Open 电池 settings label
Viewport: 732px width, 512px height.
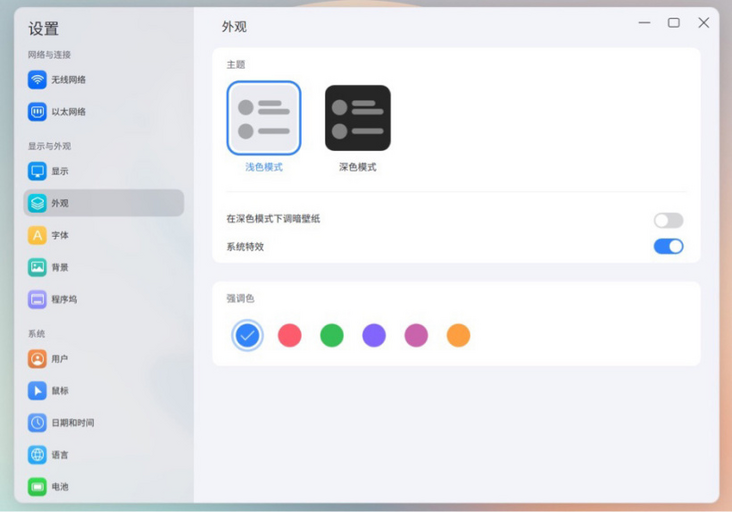[60, 487]
